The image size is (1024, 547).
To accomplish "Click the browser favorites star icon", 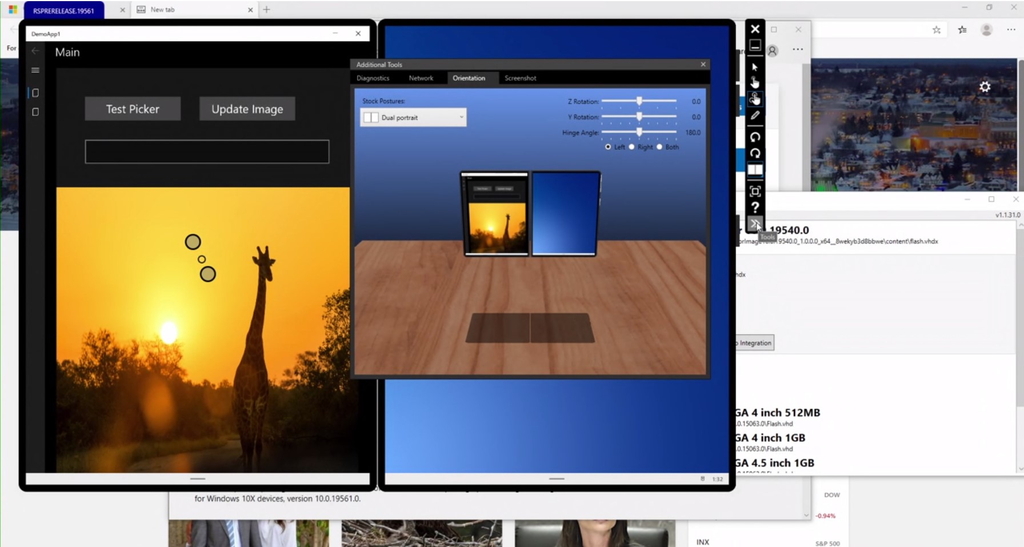I will pos(936,29).
